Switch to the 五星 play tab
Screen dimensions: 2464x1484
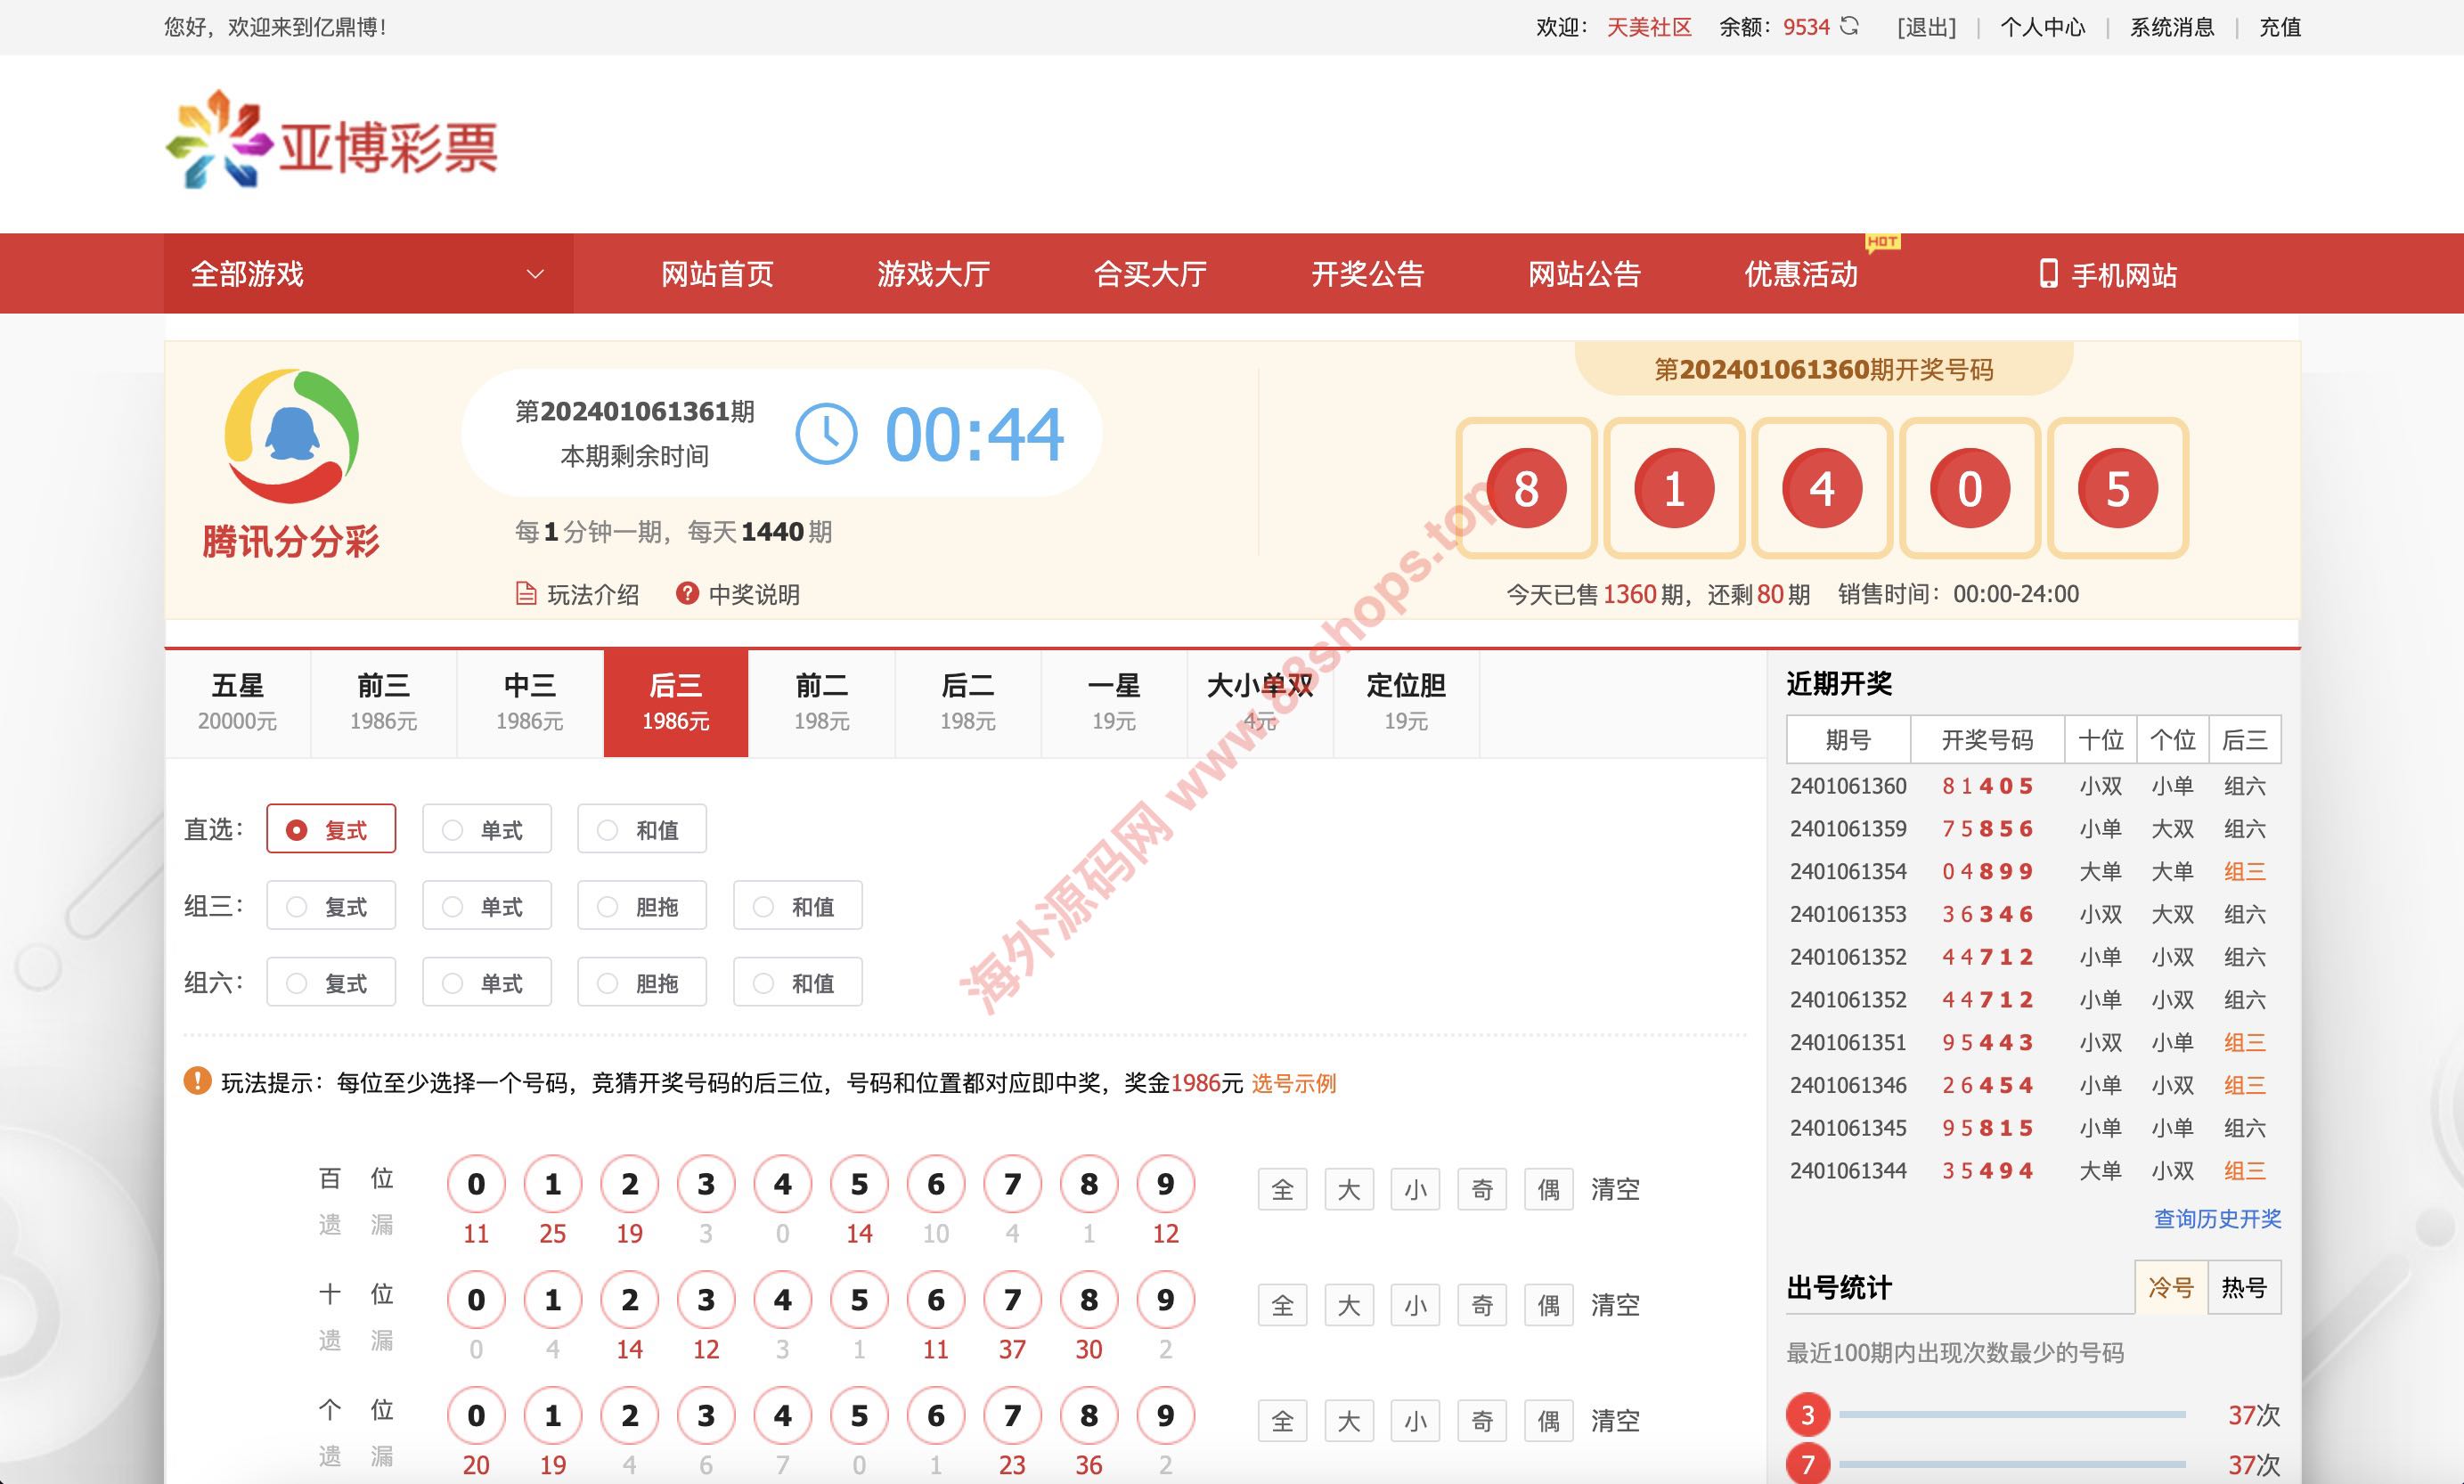click(x=238, y=702)
